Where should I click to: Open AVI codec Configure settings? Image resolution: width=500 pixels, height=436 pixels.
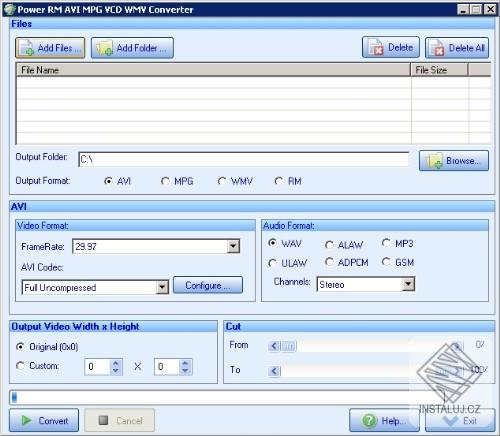click(208, 285)
